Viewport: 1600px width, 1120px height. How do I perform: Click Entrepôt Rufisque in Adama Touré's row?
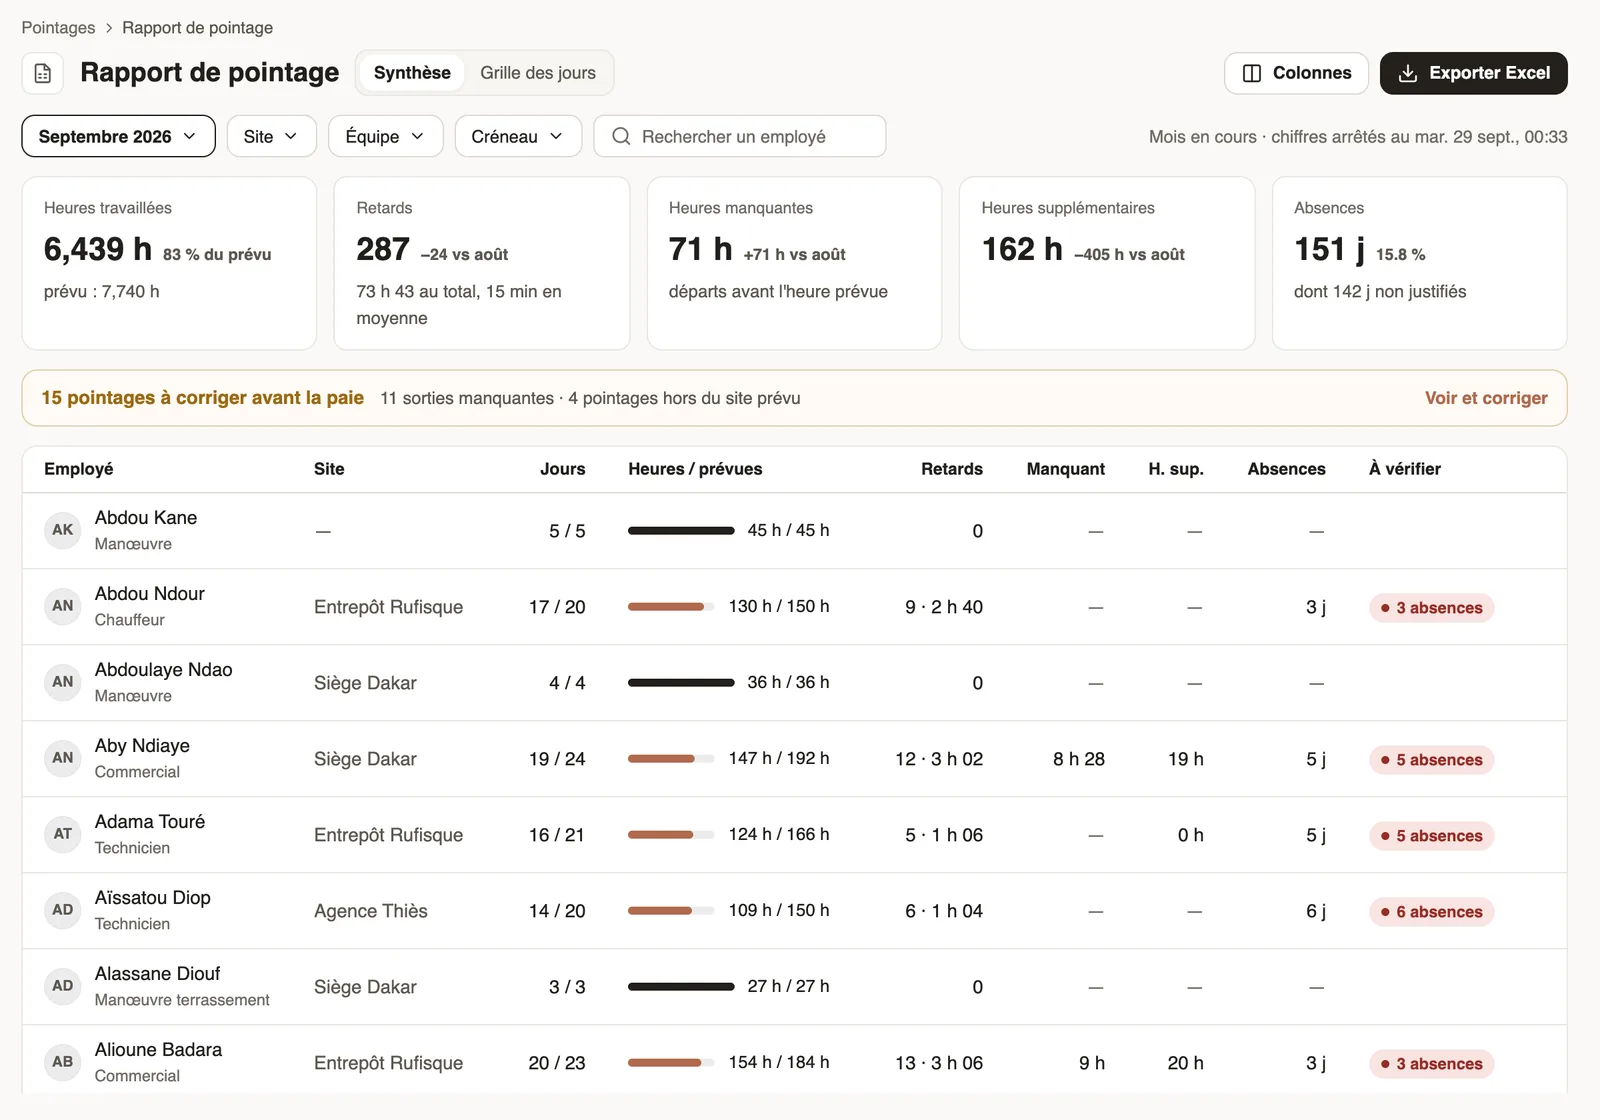click(389, 835)
